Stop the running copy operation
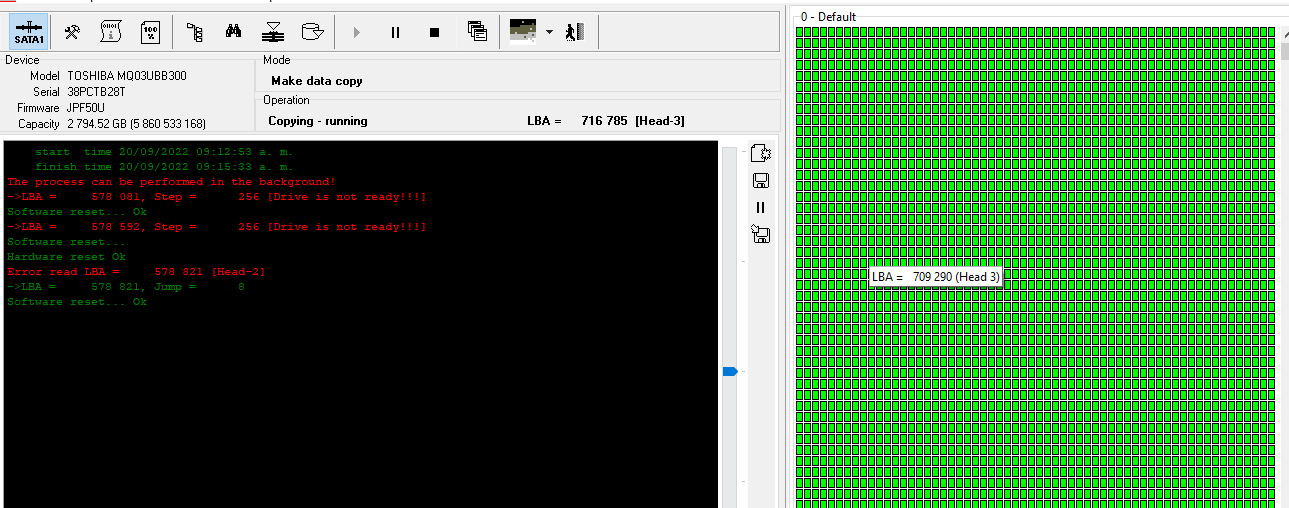The height and width of the screenshot is (508, 1289). (434, 32)
